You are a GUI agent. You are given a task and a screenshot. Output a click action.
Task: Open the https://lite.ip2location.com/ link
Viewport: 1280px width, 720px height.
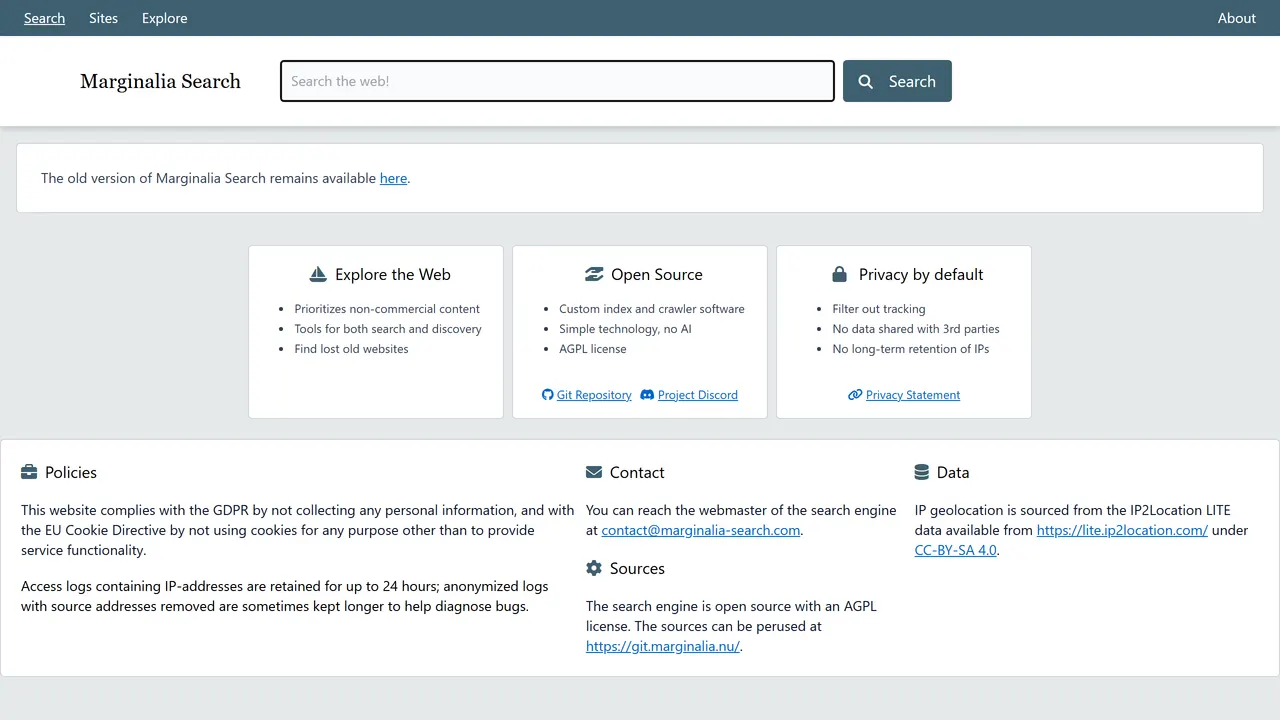(x=1122, y=530)
